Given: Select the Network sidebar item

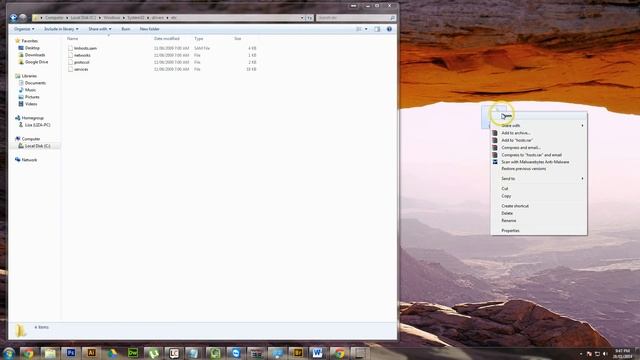Looking at the screenshot, I should pyautogui.click(x=29, y=160).
